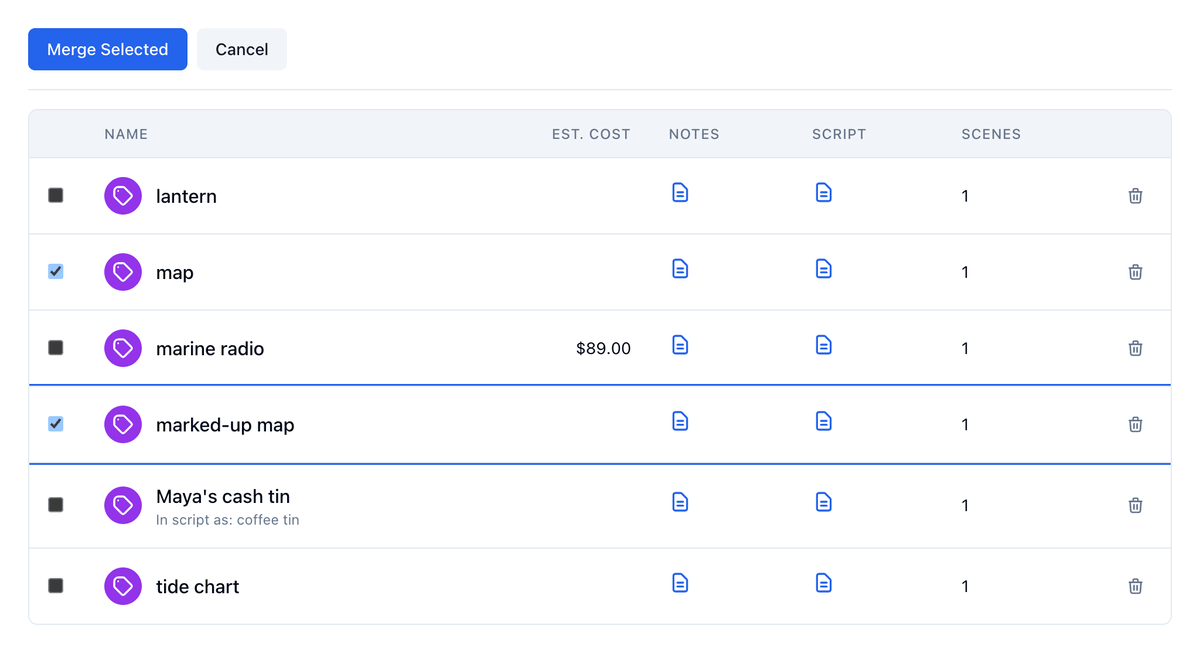
Task: Click the purple tag icon beside lantern
Action: tap(123, 196)
